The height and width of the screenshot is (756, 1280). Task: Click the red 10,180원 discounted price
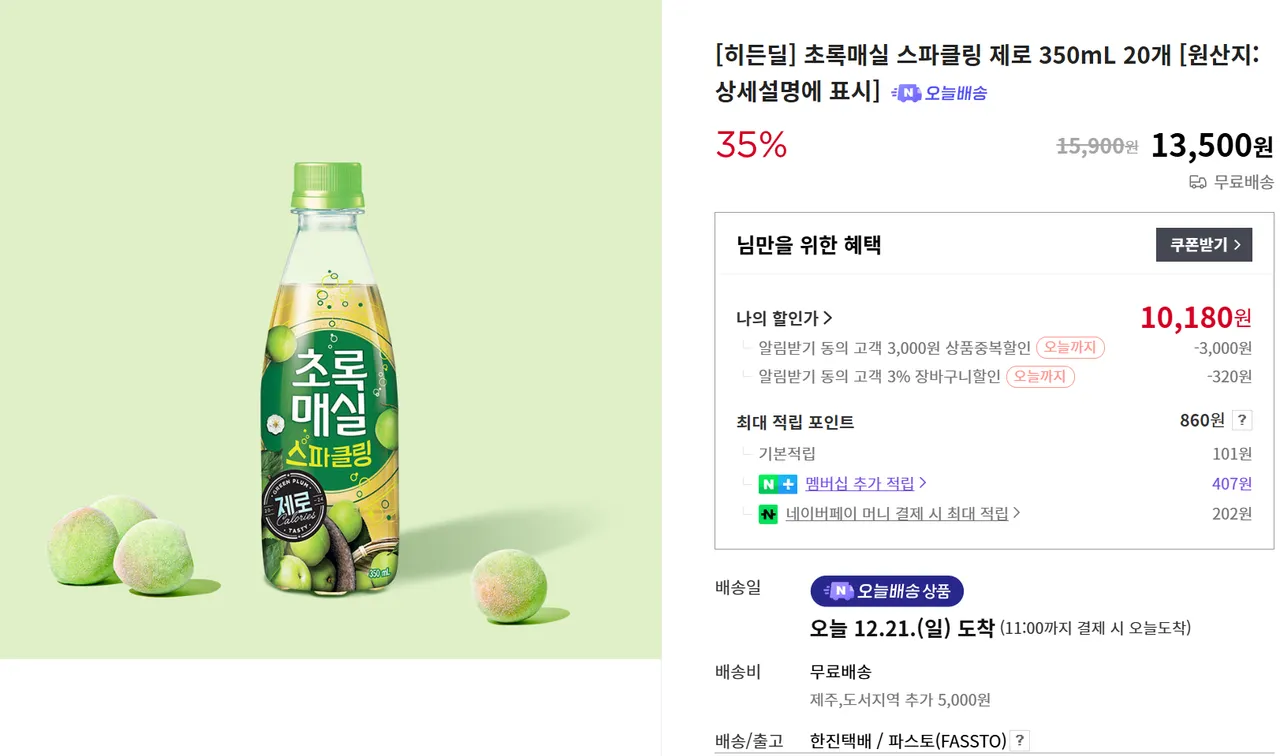coord(1195,318)
